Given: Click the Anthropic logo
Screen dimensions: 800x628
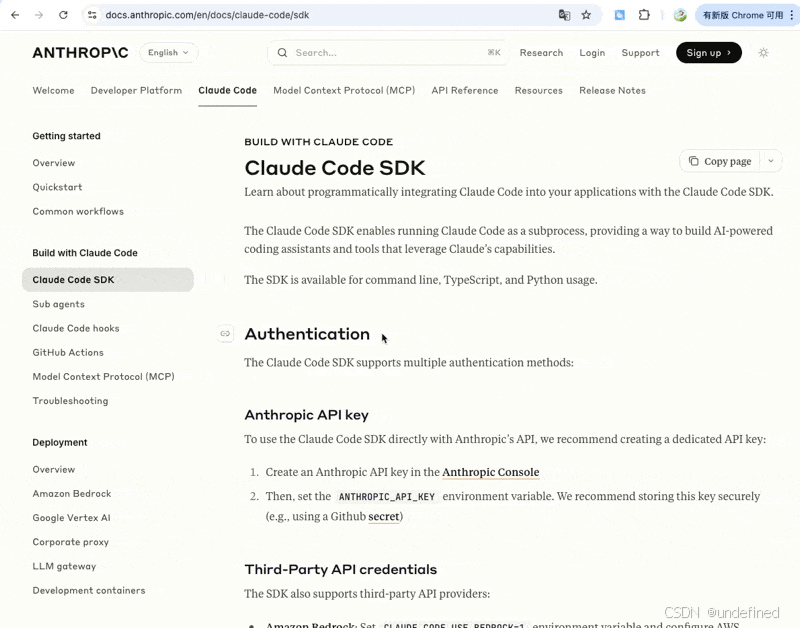Looking at the screenshot, I should click(x=80, y=53).
